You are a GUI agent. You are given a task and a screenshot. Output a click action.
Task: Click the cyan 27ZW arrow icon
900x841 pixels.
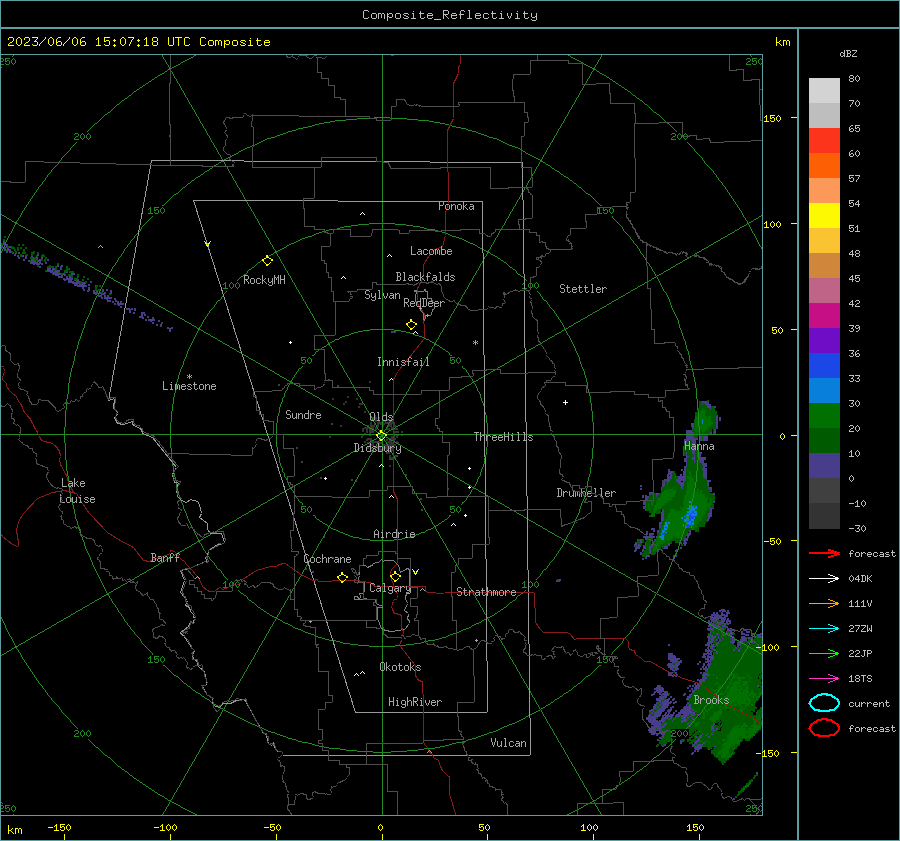pos(824,628)
